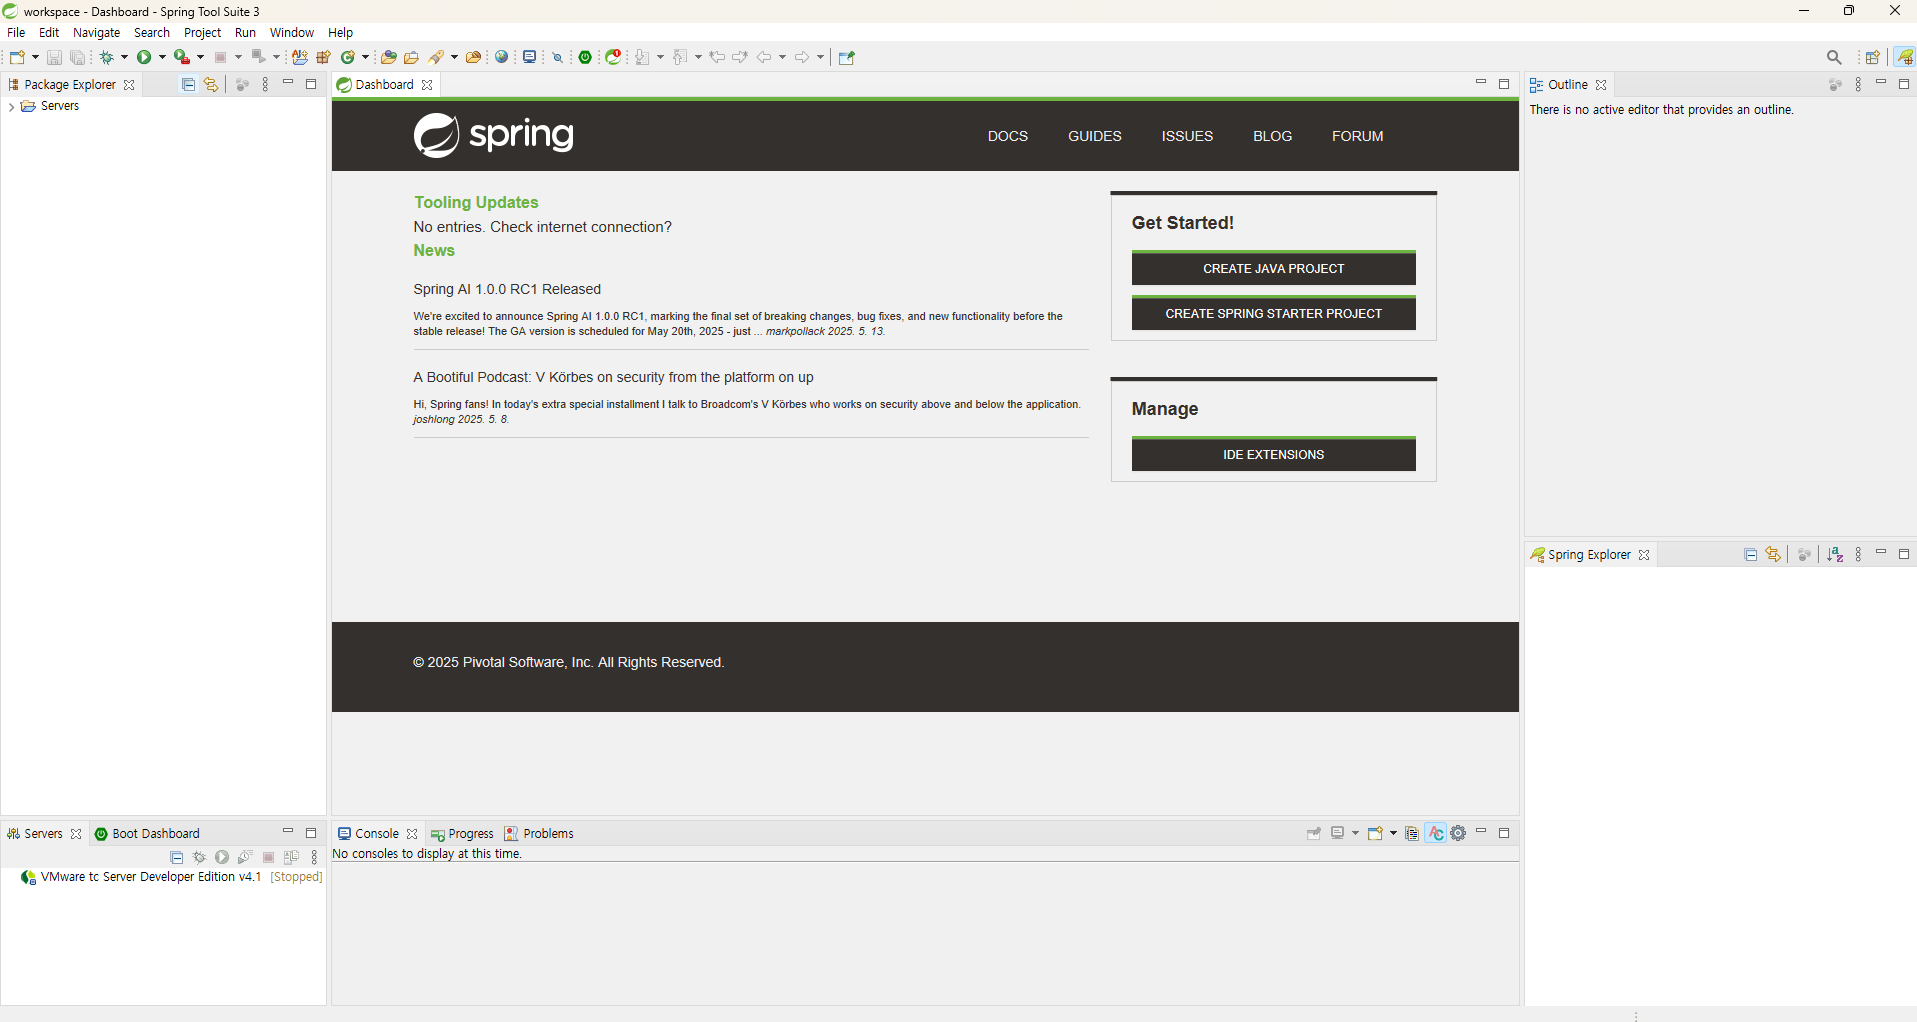The image size is (1917, 1022).
Task: Open the GUIDES link in Spring header
Action: pyautogui.click(x=1094, y=136)
